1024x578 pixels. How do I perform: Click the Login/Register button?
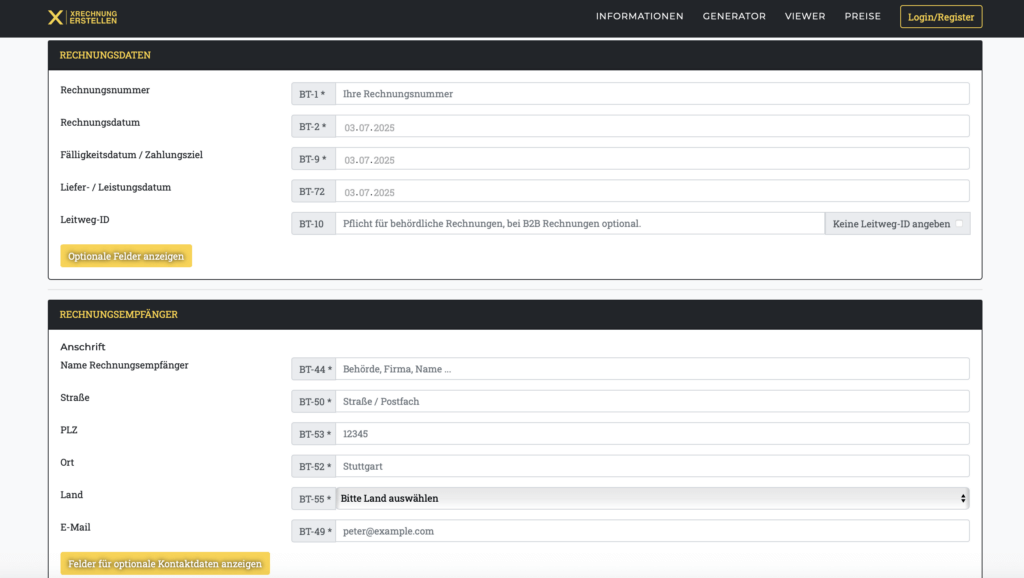tap(940, 17)
